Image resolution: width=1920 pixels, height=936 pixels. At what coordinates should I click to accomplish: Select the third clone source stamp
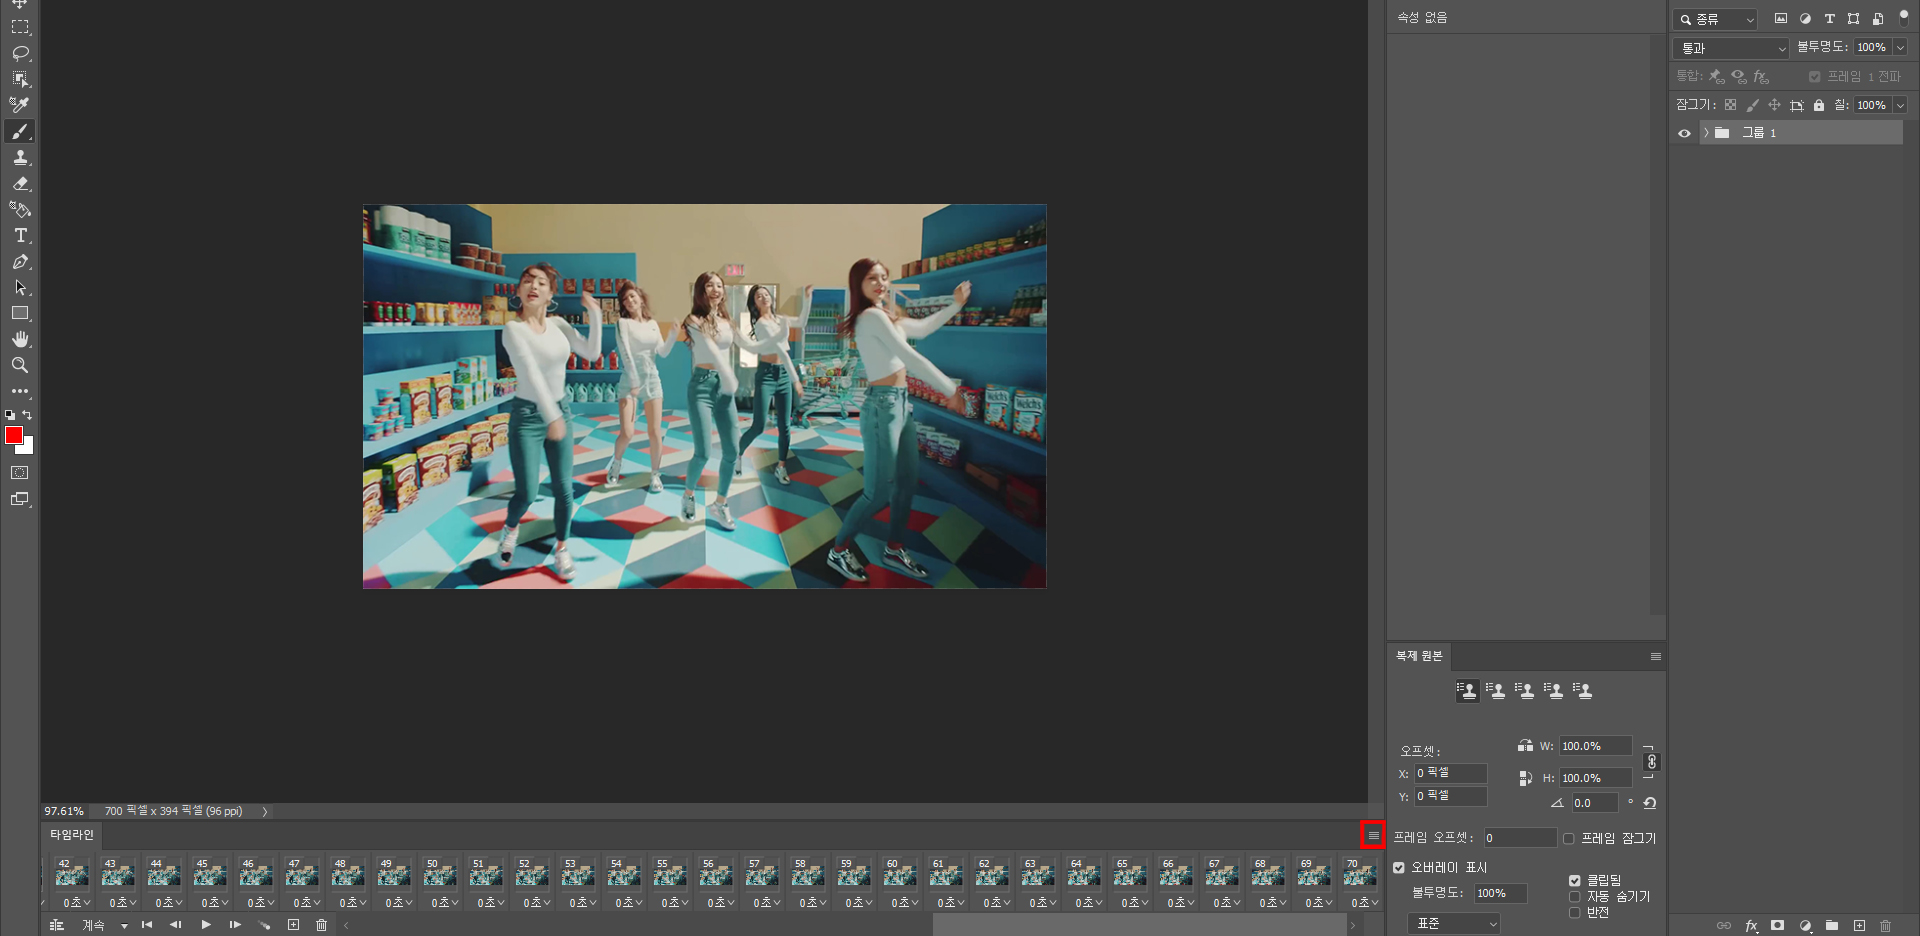pos(1524,691)
